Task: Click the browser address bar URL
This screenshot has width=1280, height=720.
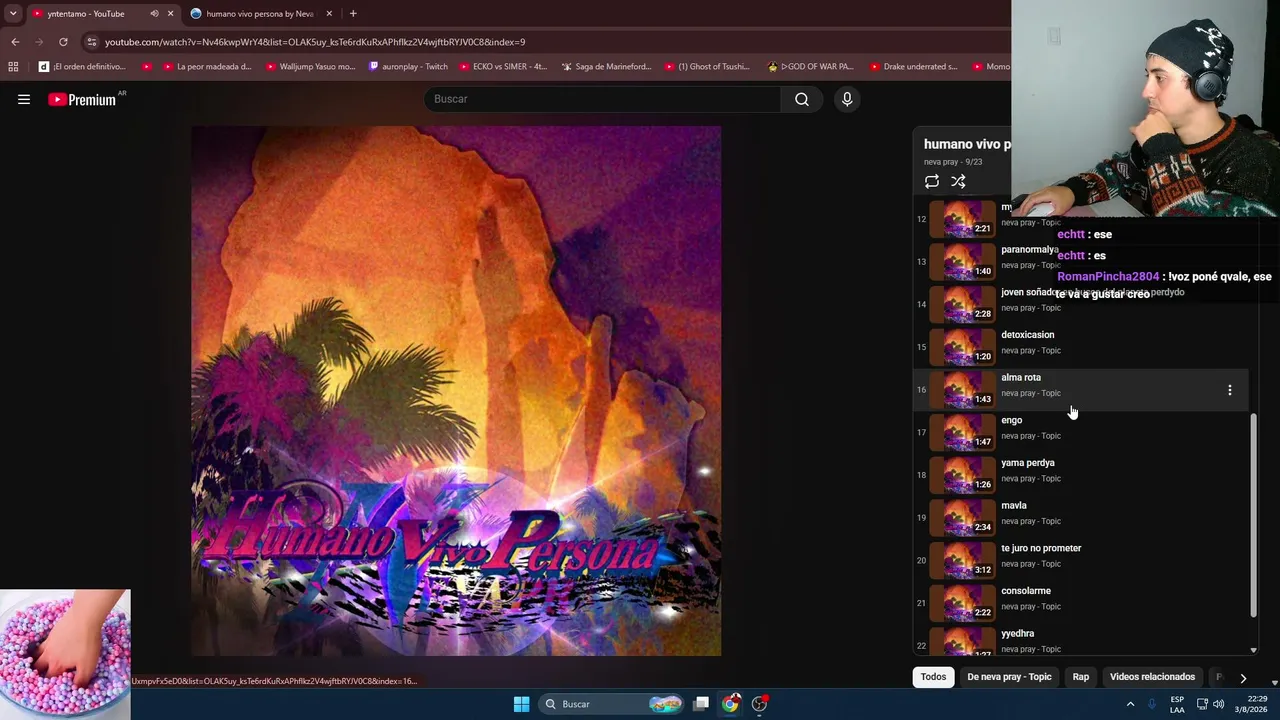Action: pos(315,42)
